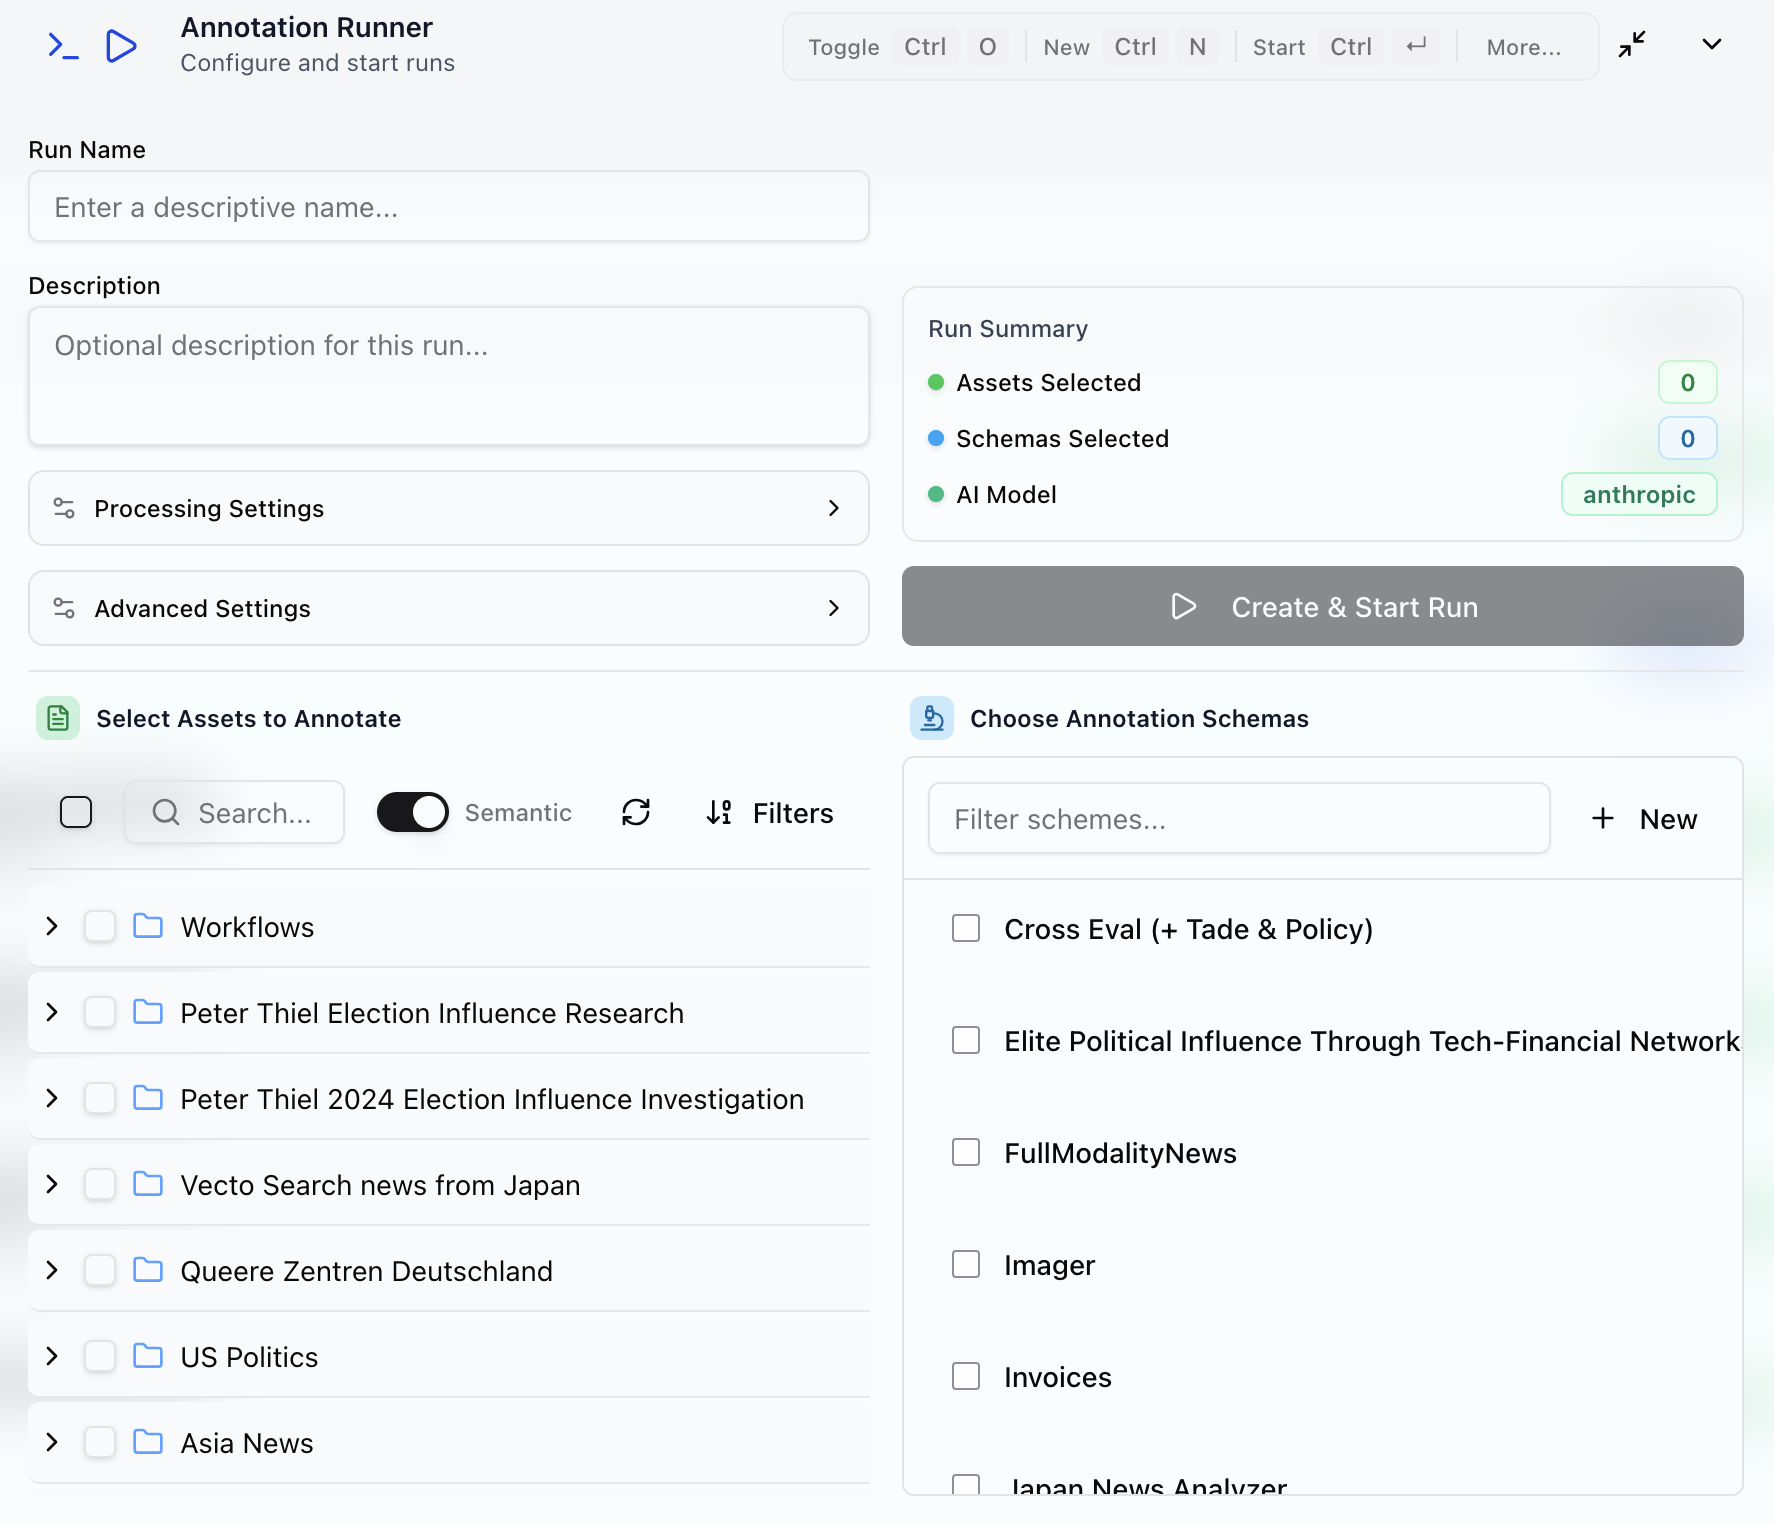Image resolution: width=1774 pixels, height=1524 pixels.
Task: Click folder icon for Peter Thiel 2024 Investigation
Action: [x=148, y=1098]
